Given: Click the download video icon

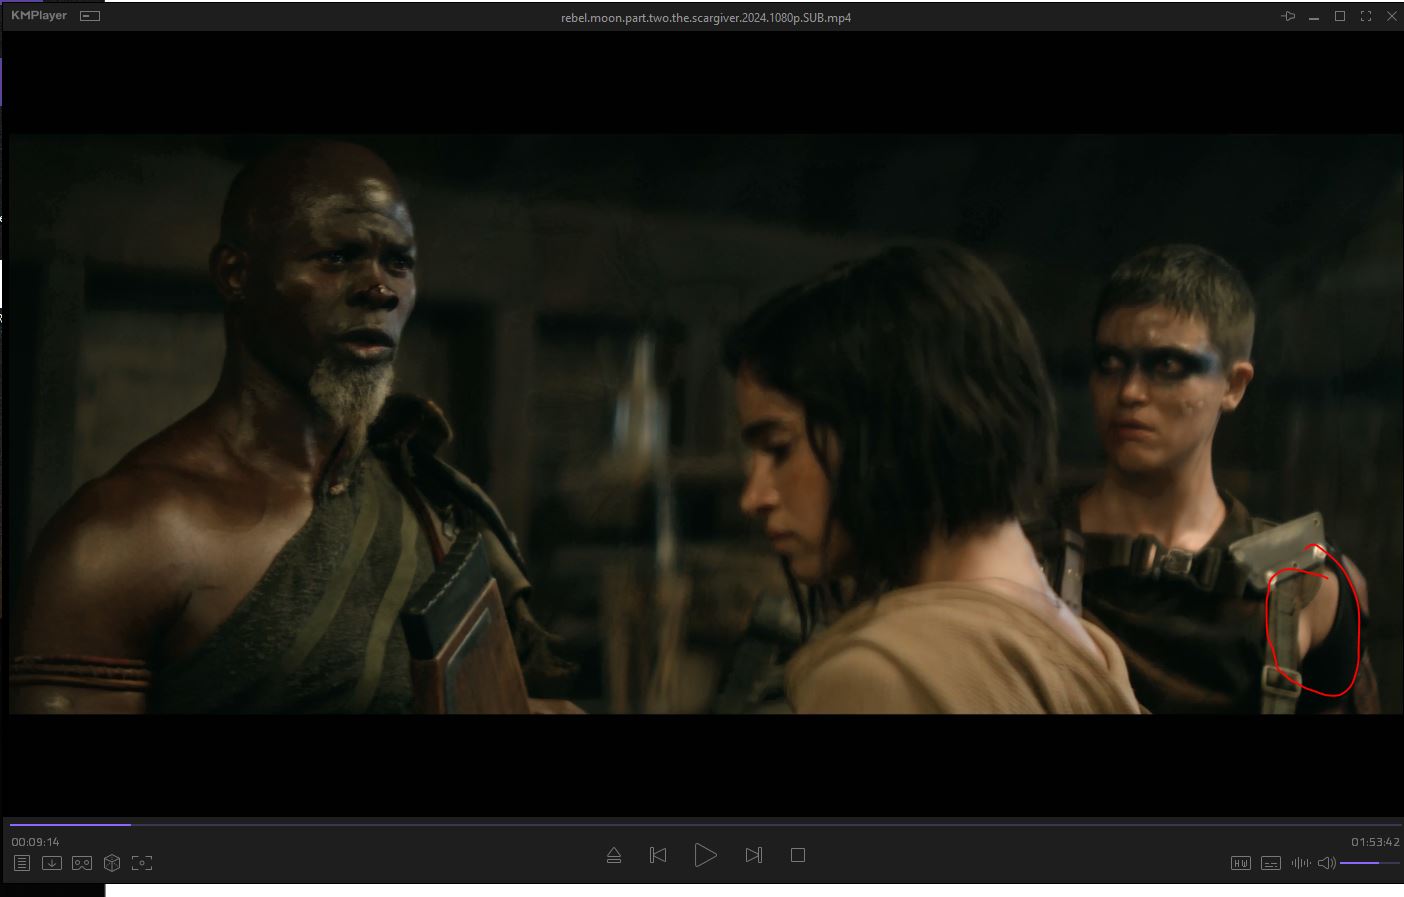Looking at the screenshot, I should pos(52,863).
